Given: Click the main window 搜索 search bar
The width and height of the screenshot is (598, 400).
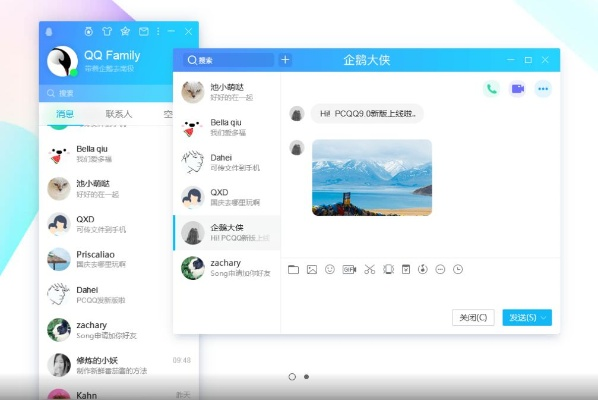Looking at the screenshot, I should [x=106, y=93].
